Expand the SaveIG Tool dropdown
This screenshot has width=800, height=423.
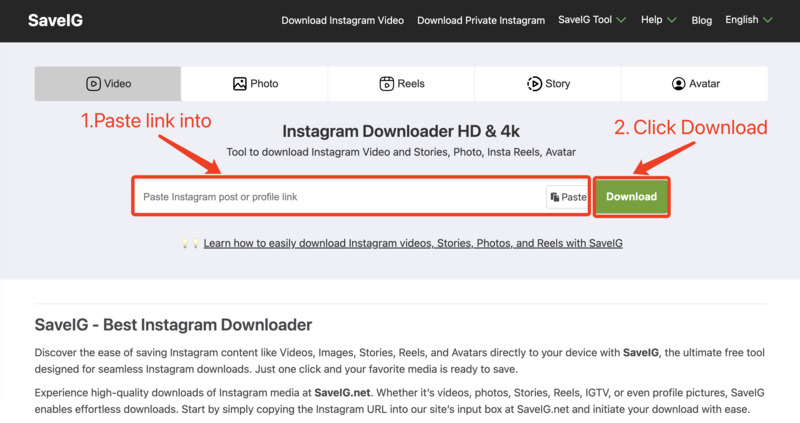pyautogui.click(x=592, y=20)
